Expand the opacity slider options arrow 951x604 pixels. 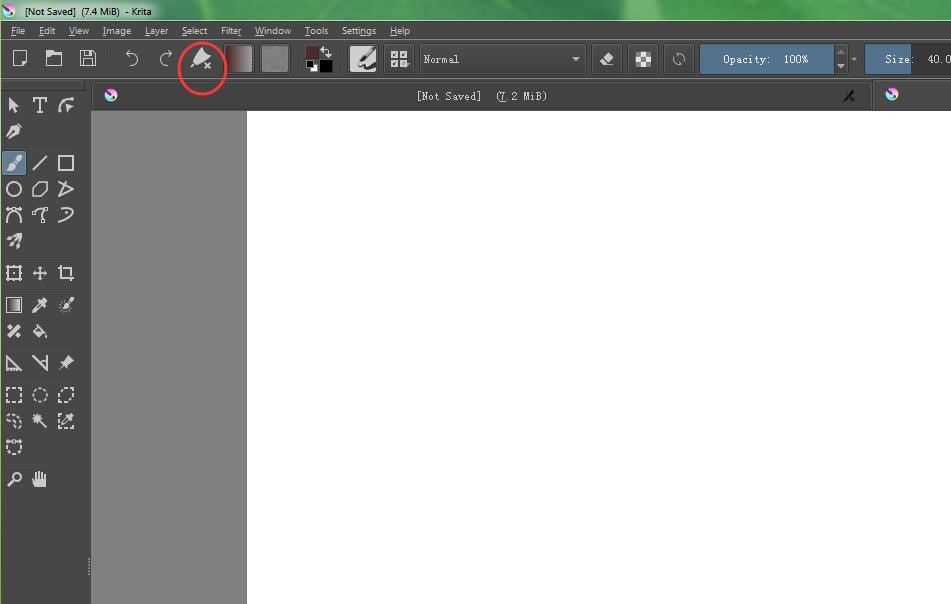click(x=854, y=59)
